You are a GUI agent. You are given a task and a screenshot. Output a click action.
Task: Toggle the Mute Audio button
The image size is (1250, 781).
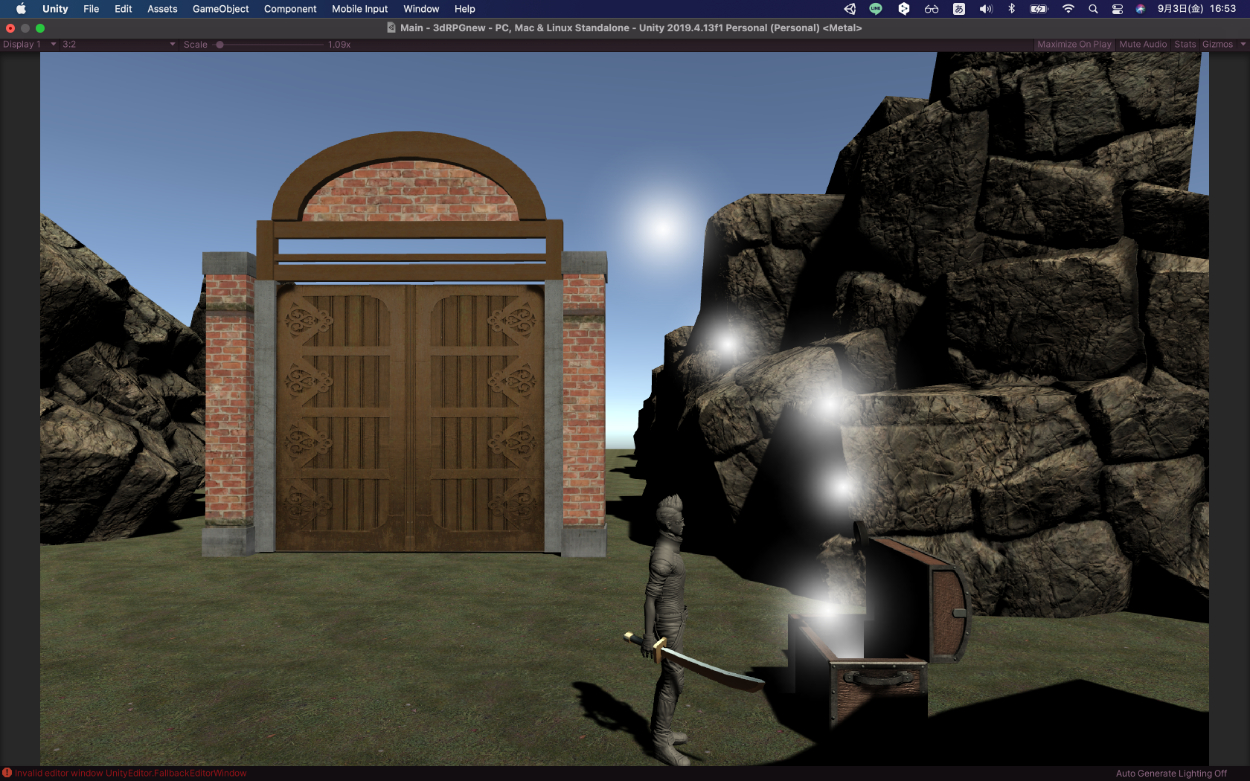tap(1143, 45)
